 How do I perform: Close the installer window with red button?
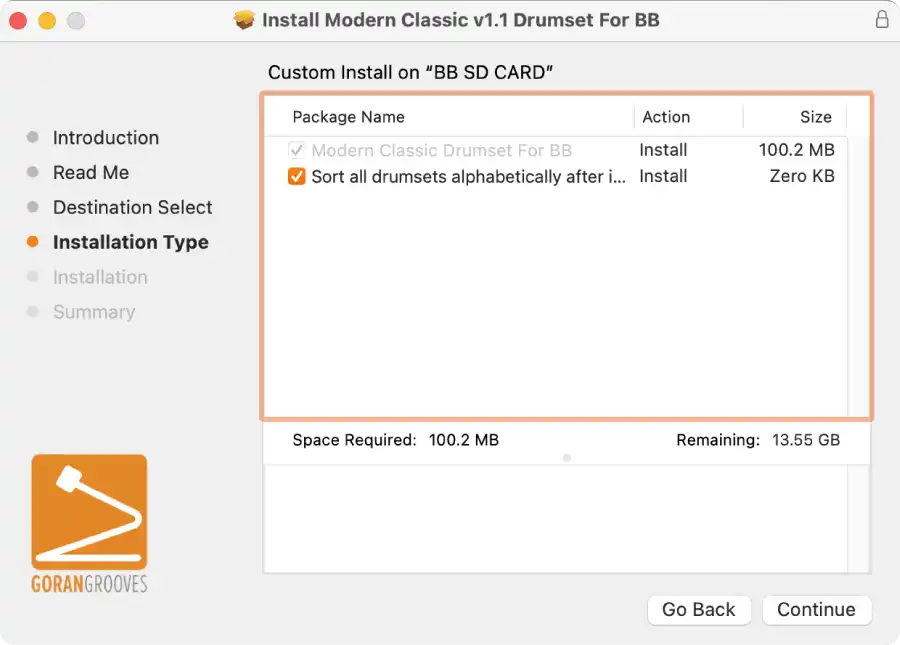tap(18, 21)
